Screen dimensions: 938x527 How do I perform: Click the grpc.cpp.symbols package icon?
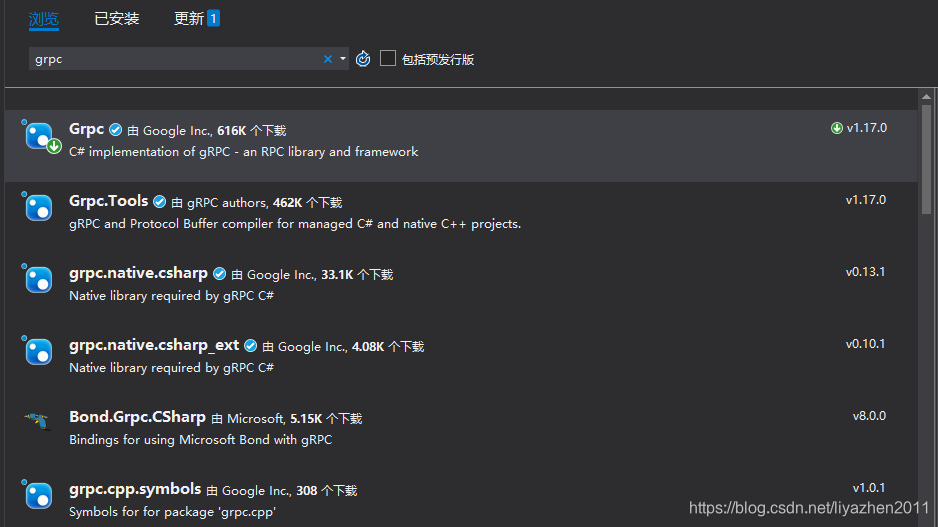[38, 495]
